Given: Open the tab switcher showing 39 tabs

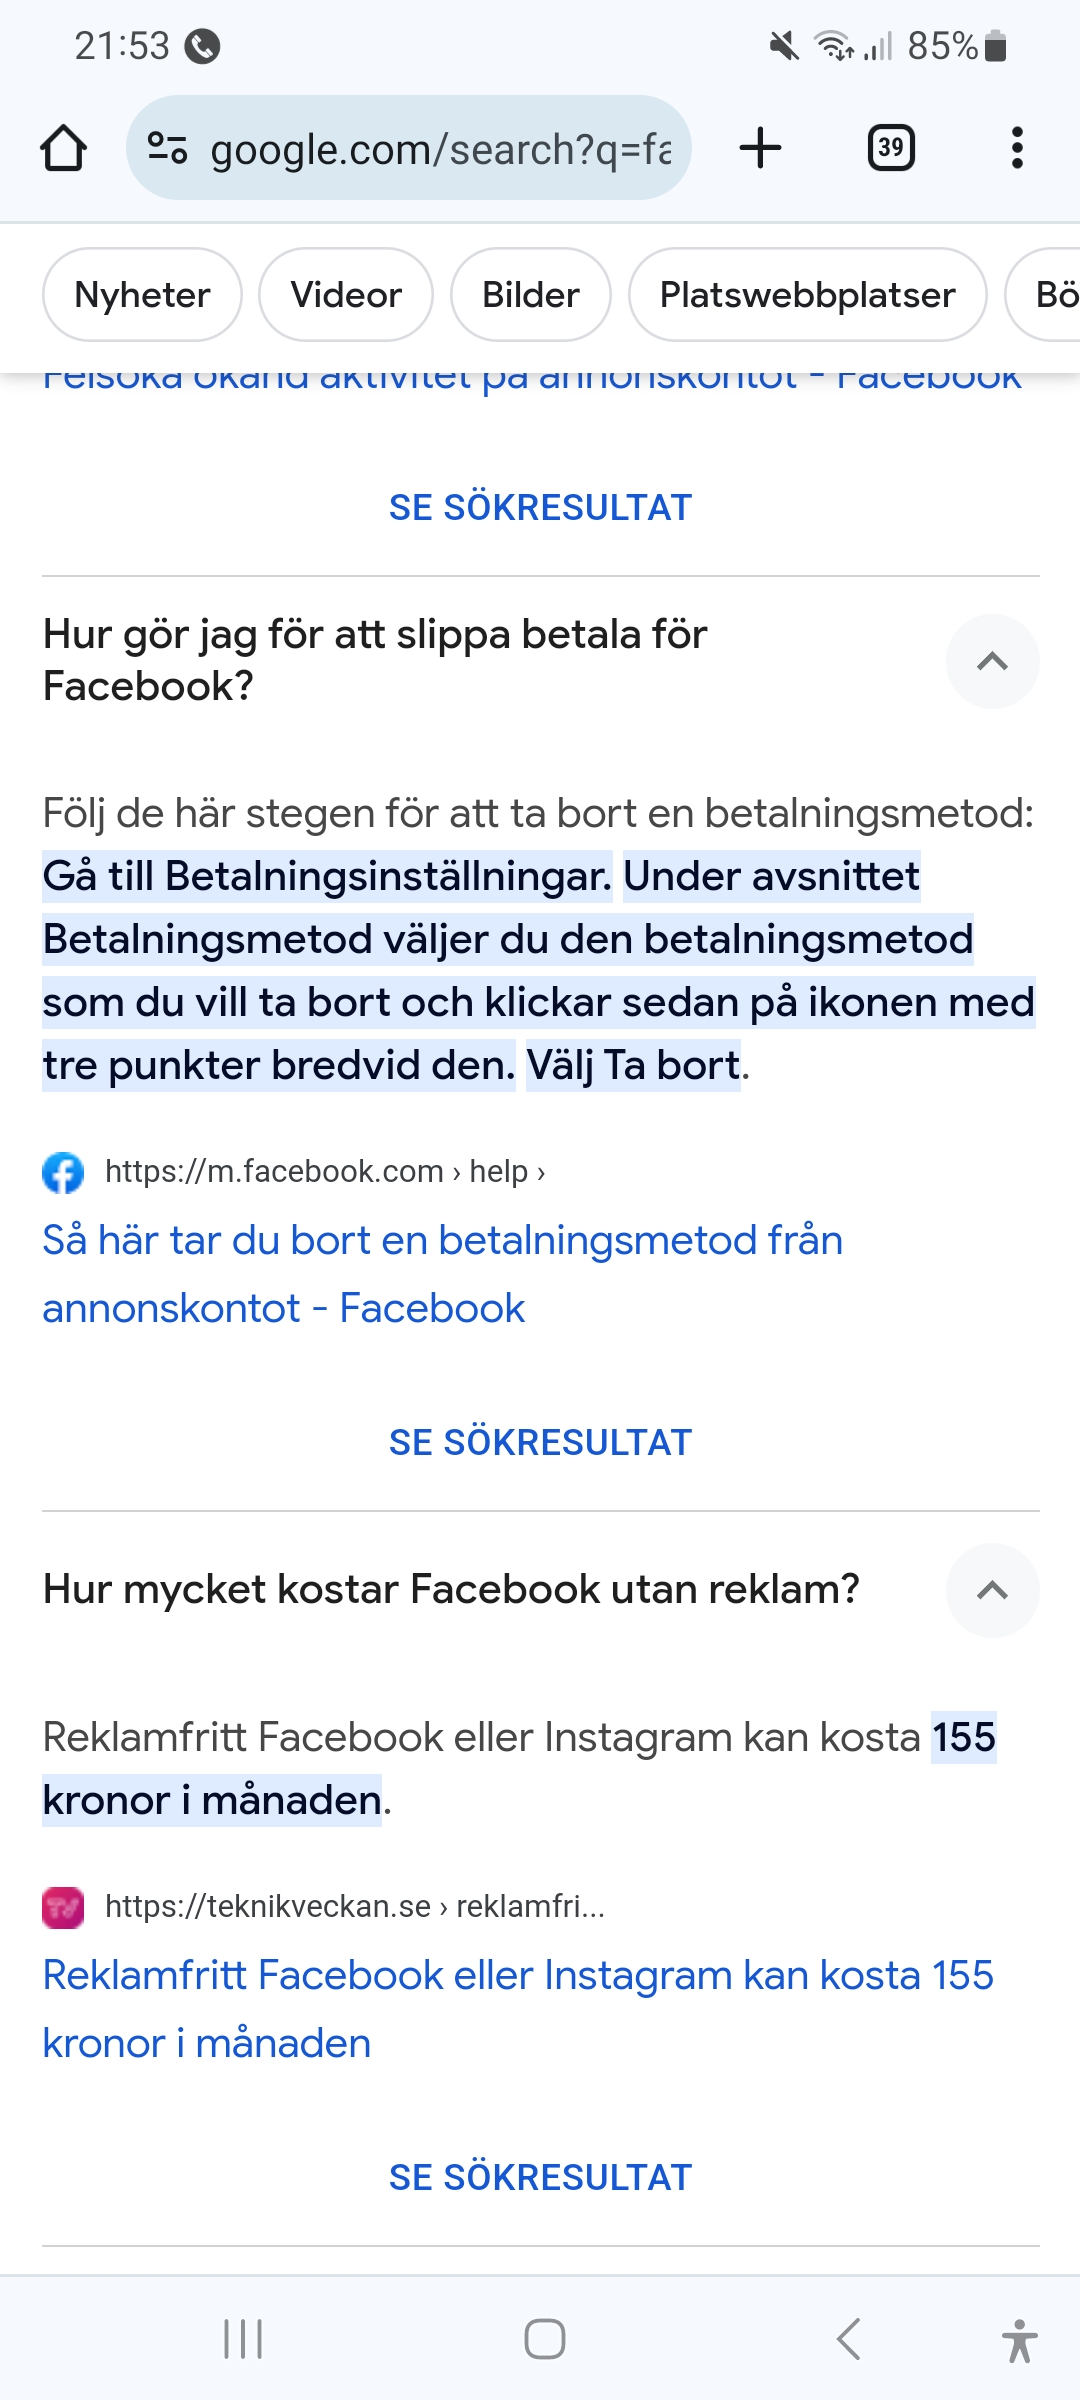Looking at the screenshot, I should click(890, 148).
